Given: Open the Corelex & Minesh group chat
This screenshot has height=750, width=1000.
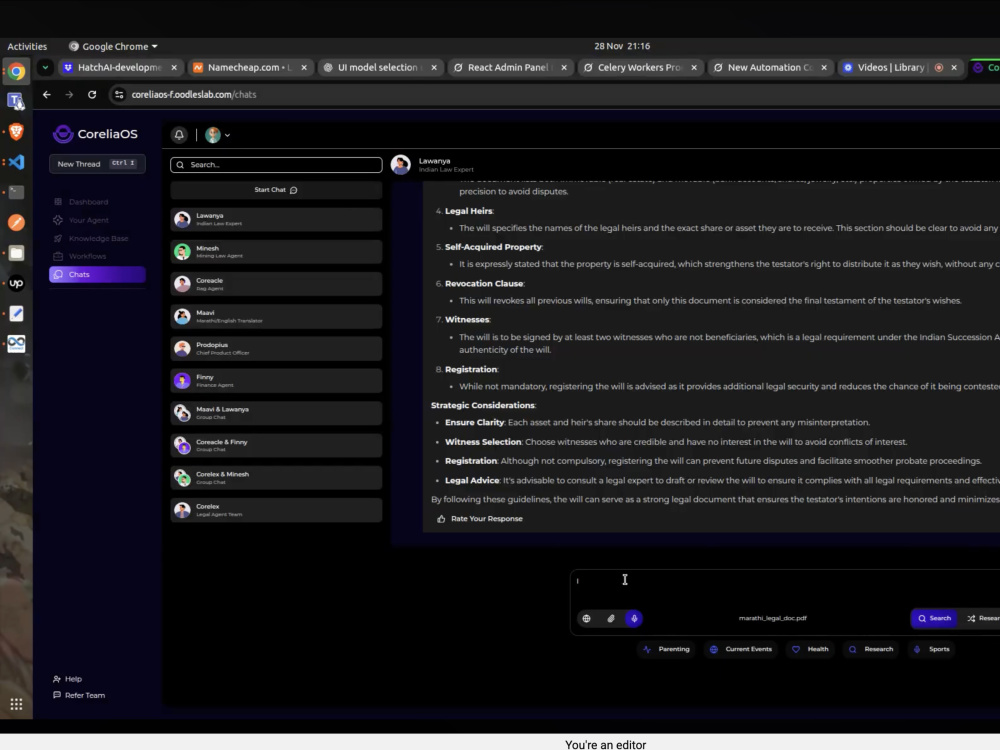Looking at the screenshot, I should pos(276,478).
